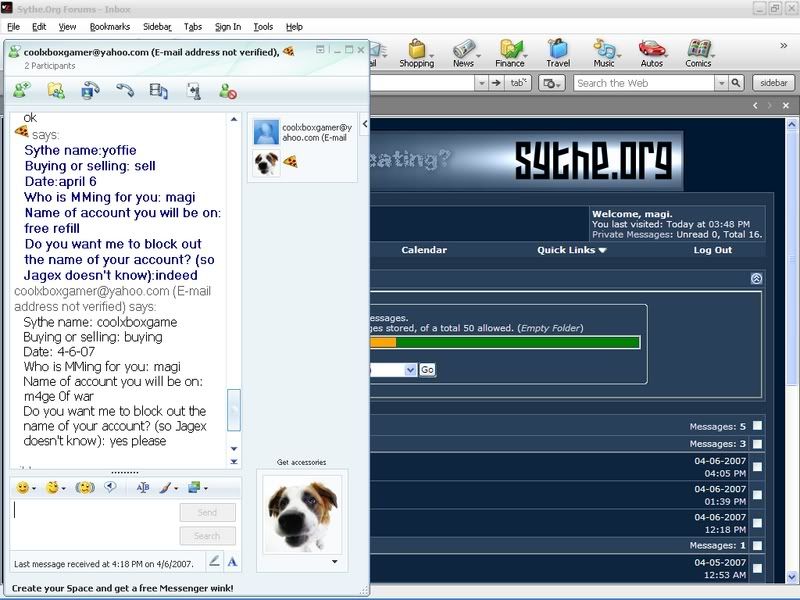
Task: Expand the winks dropdown arrow
Action: (x=64, y=489)
